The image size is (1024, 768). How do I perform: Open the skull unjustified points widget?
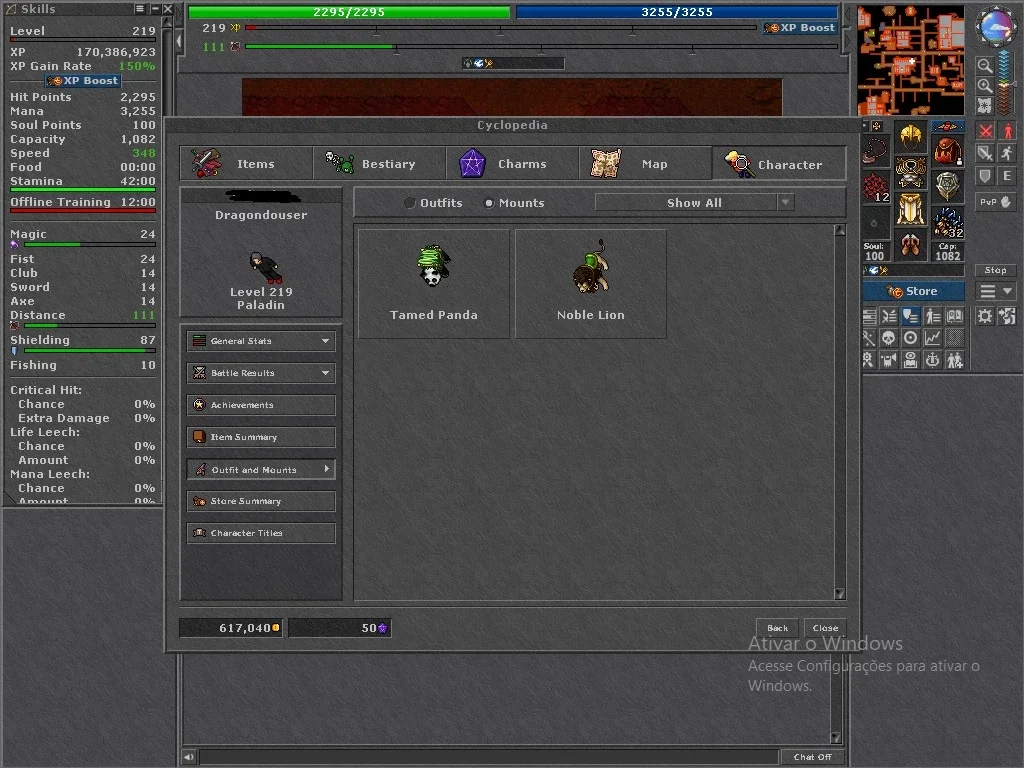(x=889, y=338)
